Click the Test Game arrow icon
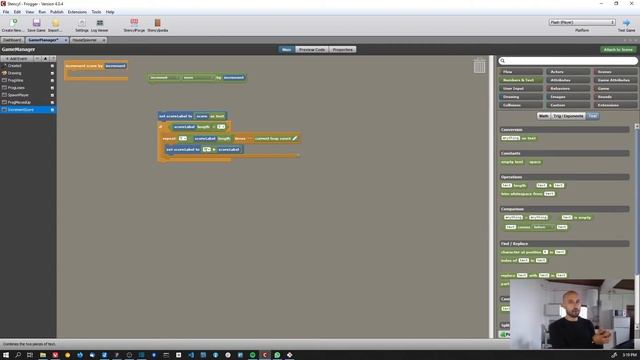Viewport: 640px width, 360px height. point(626,23)
